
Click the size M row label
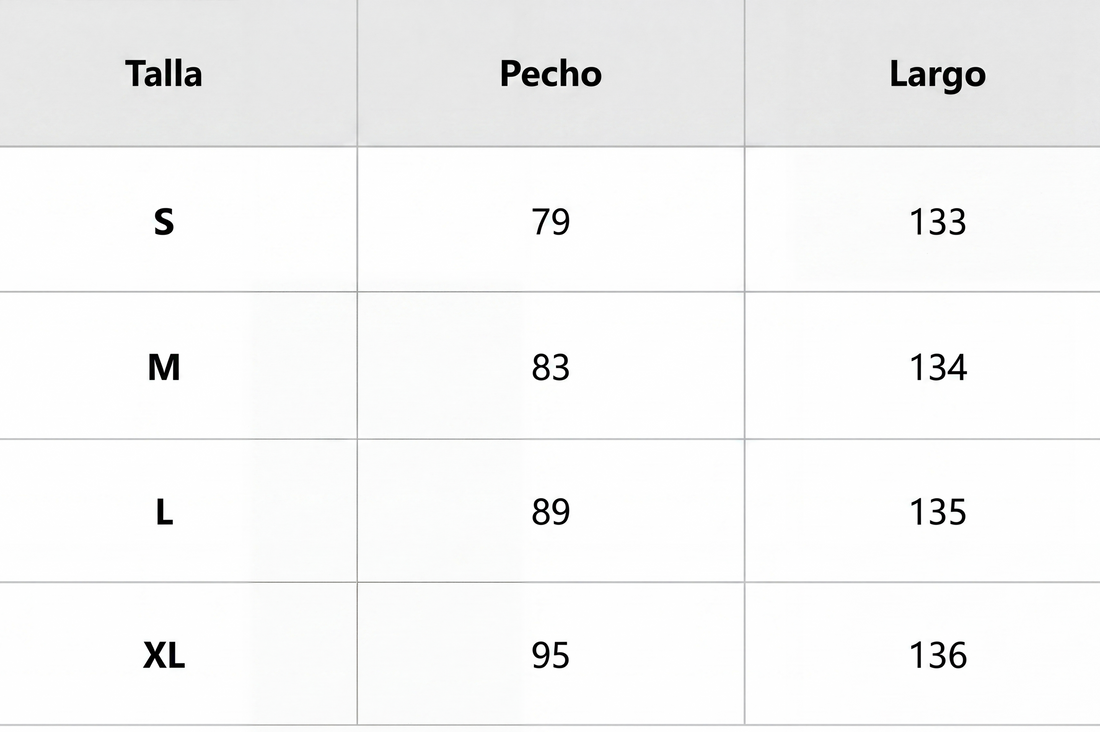point(164,367)
